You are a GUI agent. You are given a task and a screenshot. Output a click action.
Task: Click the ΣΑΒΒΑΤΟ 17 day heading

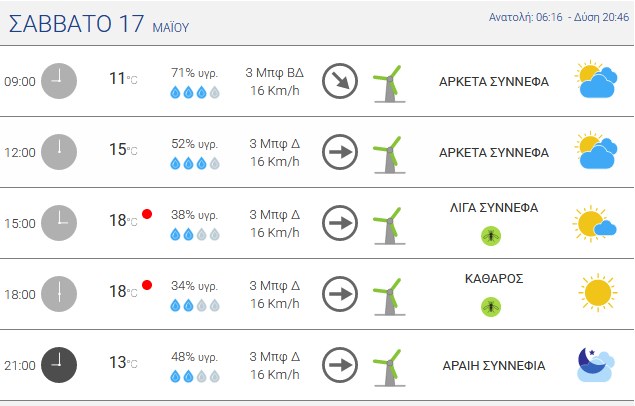pyautogui.click(x=77, y=23)
